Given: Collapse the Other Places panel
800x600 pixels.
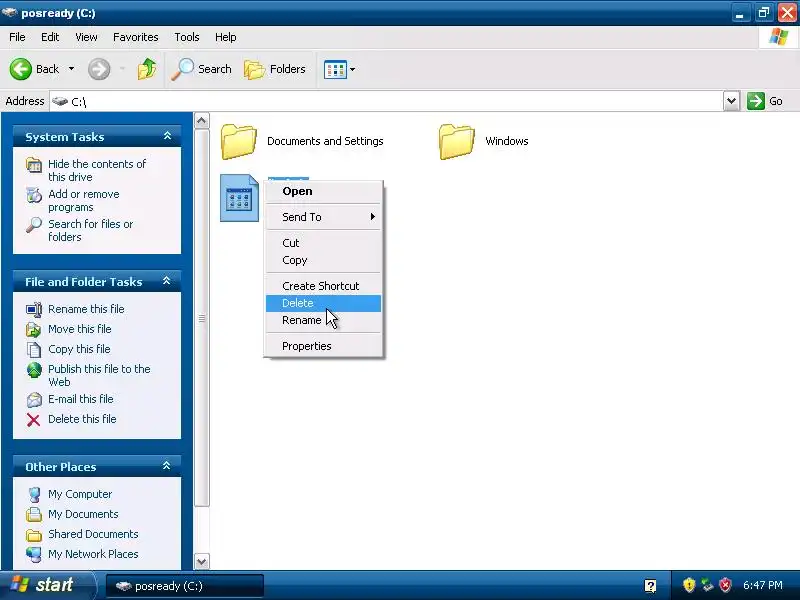Looking at the screenshot, I should coord(167,466).
